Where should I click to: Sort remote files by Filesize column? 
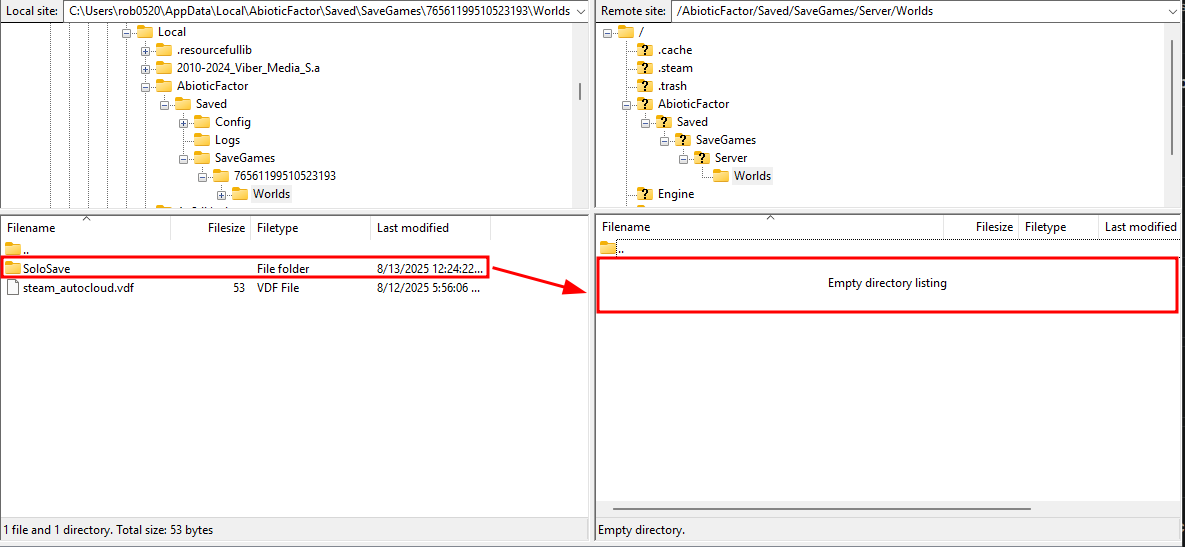pyautogui.click(x=981, y=227)
